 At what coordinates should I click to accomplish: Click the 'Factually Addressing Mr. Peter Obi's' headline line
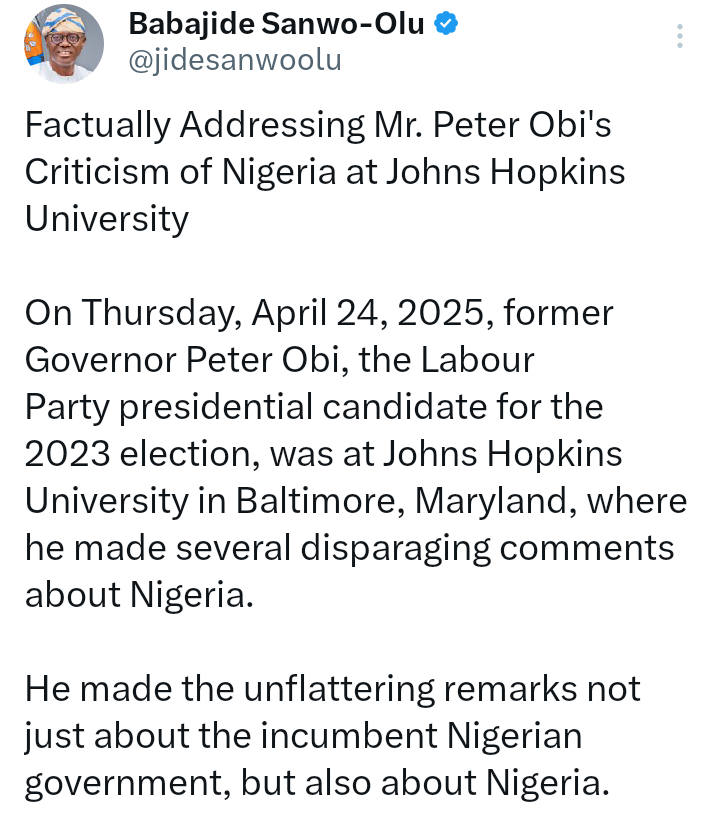(x=318, y=127)
